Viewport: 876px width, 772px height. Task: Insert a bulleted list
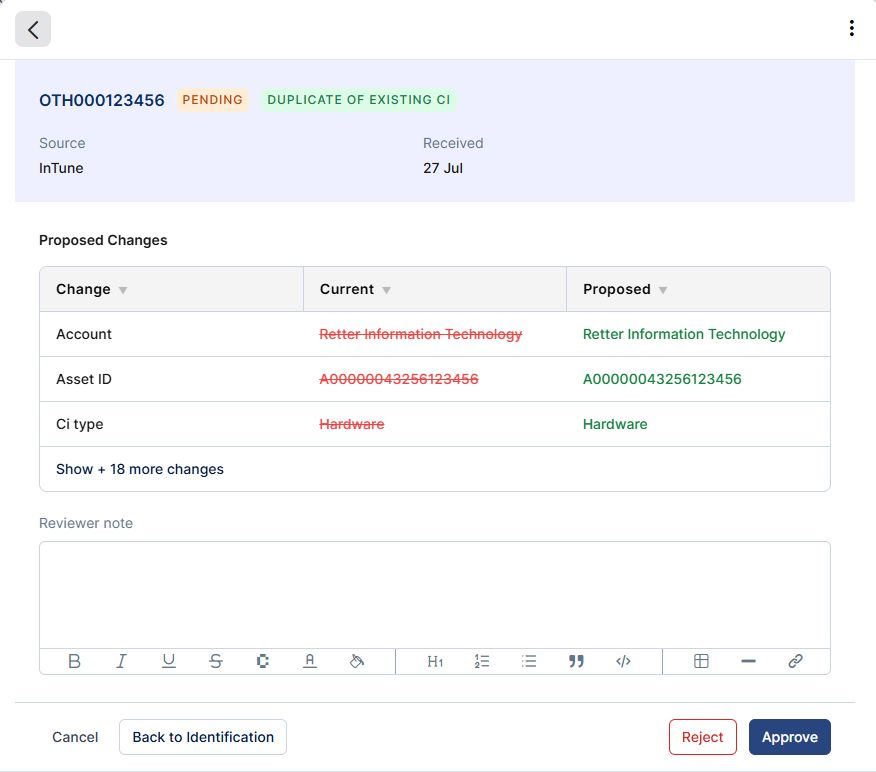pos(529,661)
